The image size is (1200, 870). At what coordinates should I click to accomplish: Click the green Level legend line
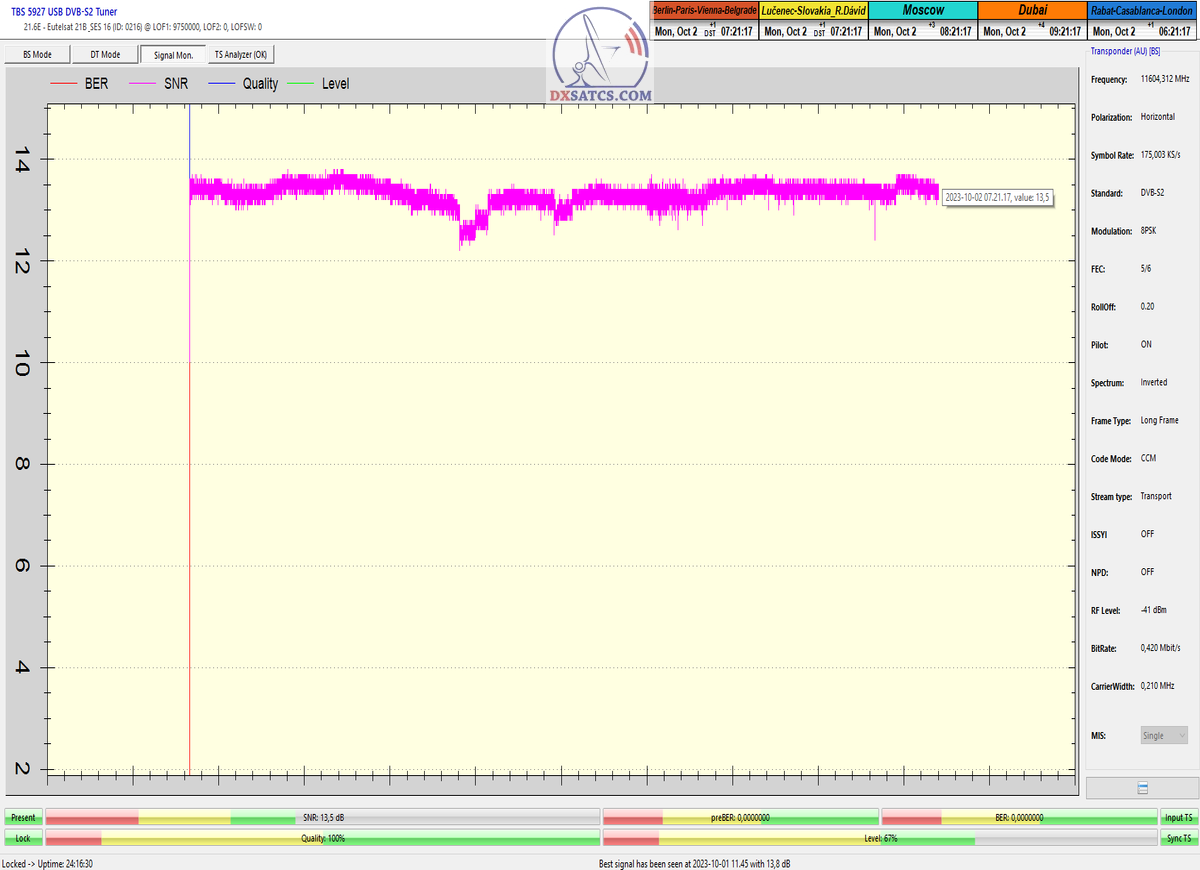coord(299,84)
